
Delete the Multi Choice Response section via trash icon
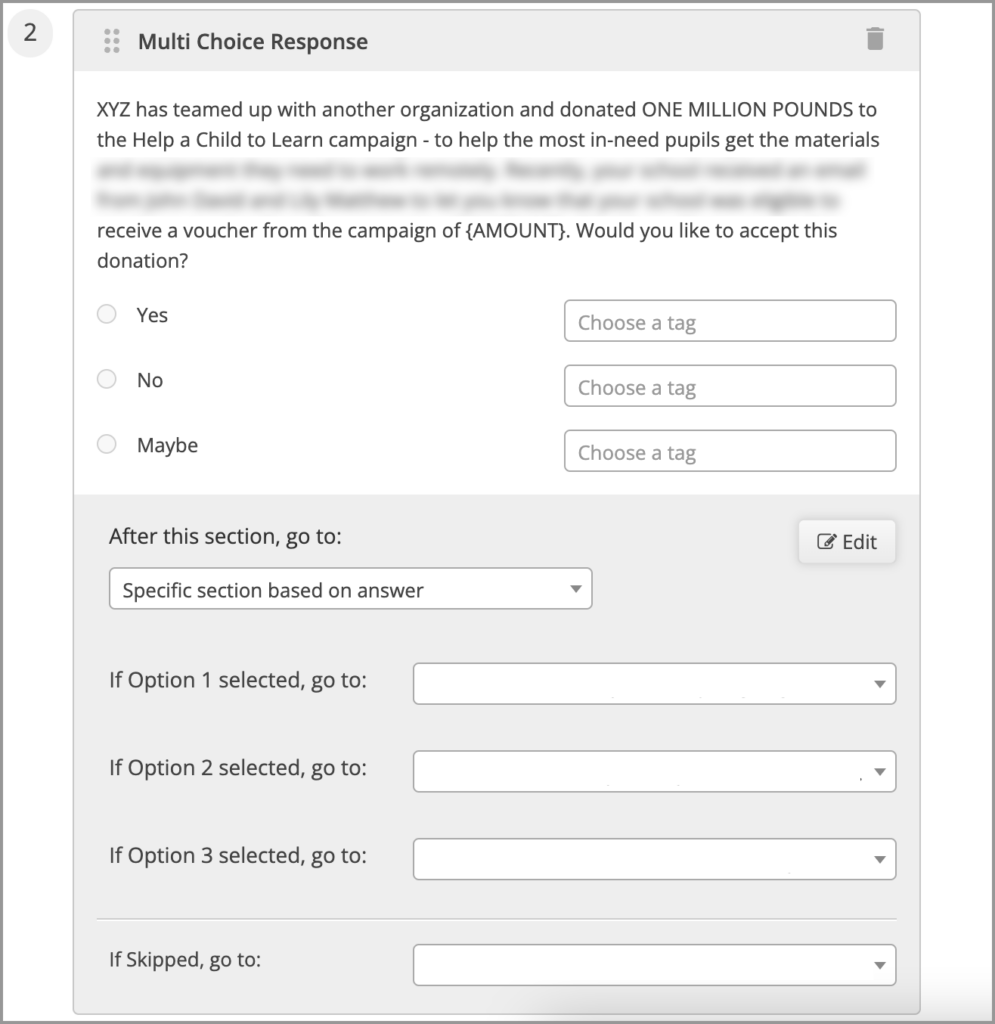click(x=875, y=39)
